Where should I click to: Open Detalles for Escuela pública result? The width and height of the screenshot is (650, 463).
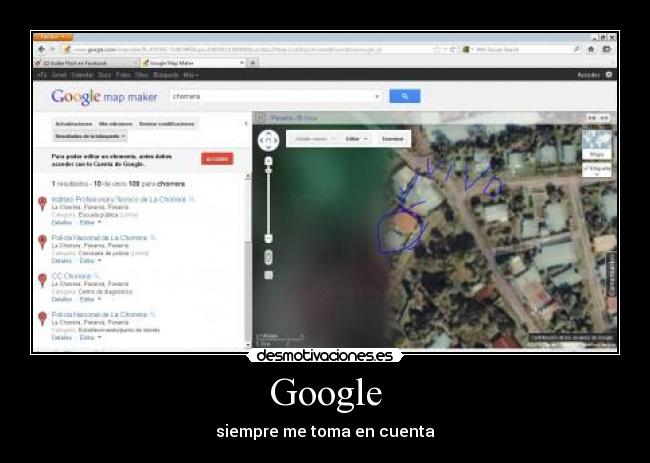62,223
